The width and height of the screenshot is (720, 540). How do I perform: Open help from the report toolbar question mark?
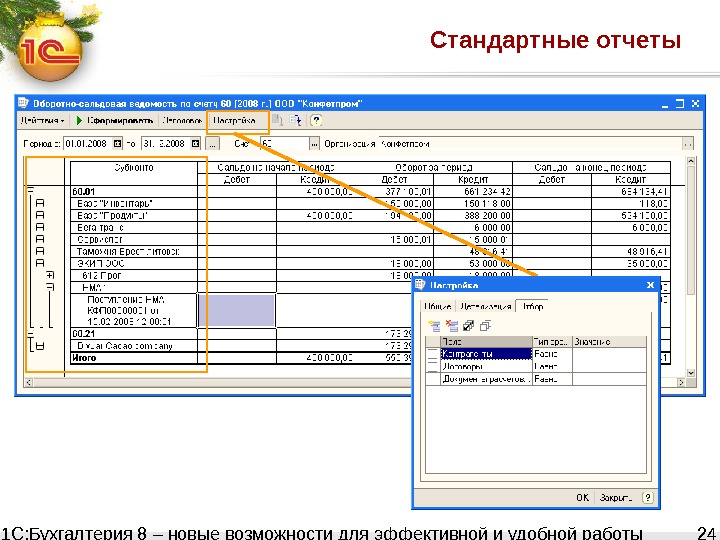point(316,120)
